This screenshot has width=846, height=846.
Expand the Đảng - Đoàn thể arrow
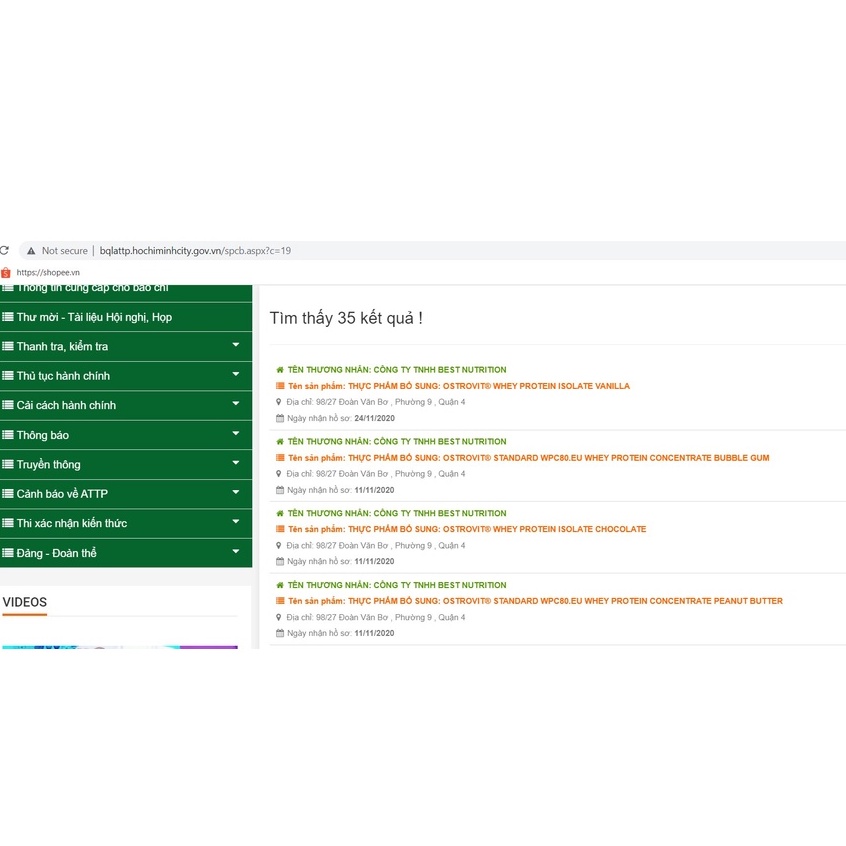(236, 552)
